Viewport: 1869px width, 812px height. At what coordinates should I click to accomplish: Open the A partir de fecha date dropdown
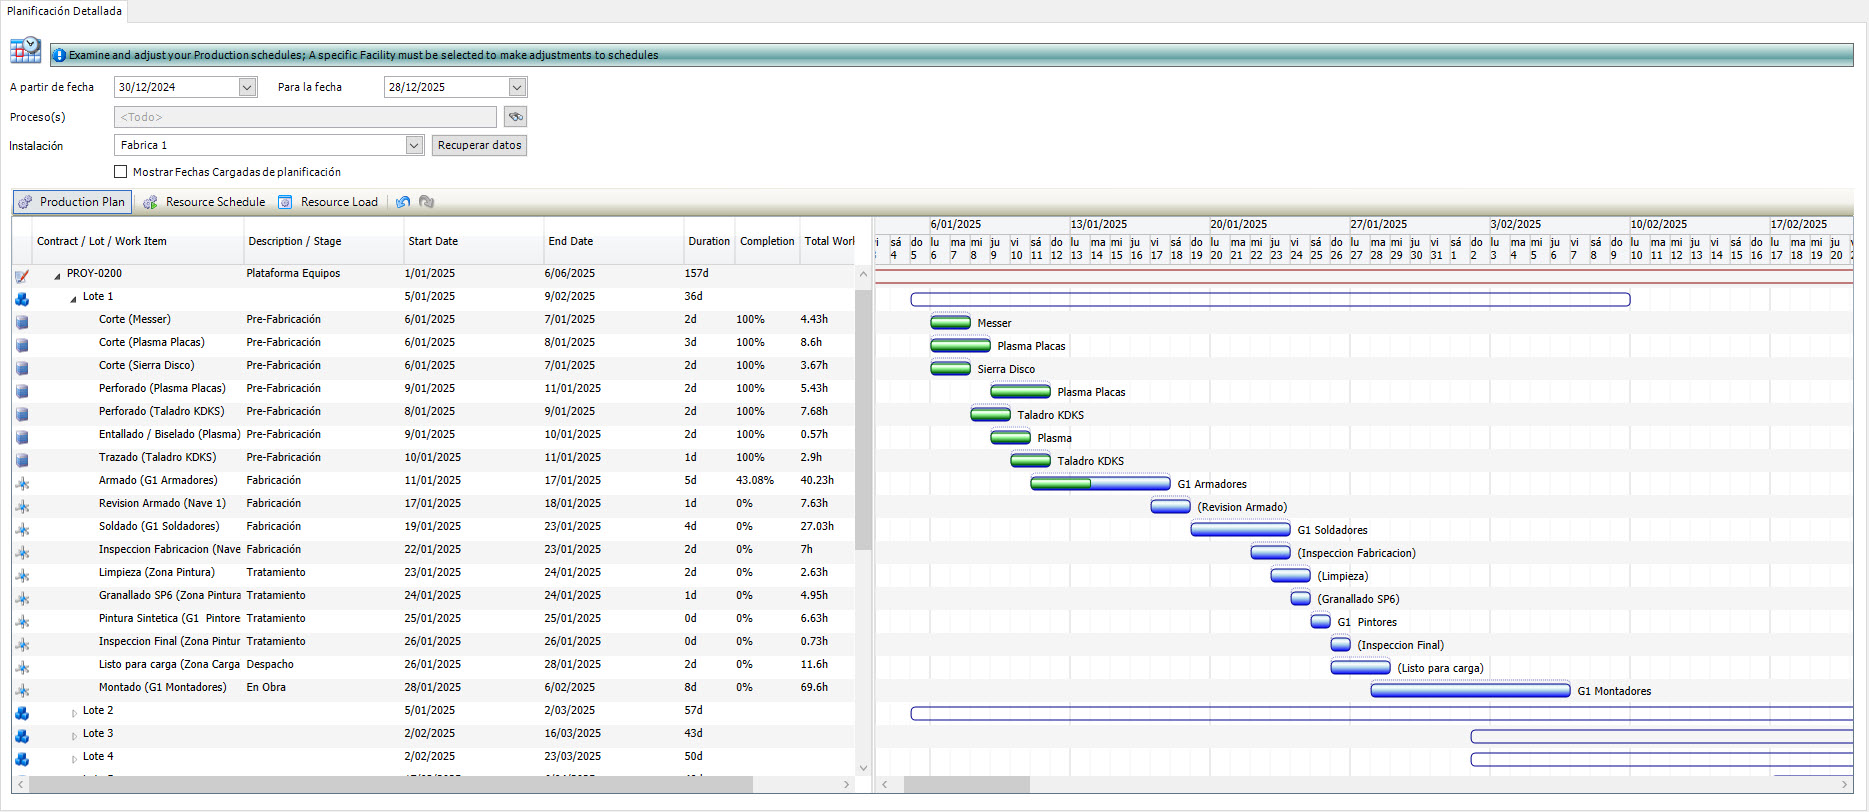(x=247, y=87)
